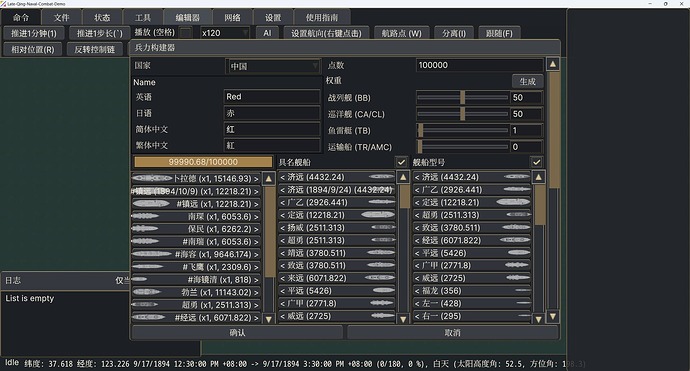Screen dimensions: 690x371
Task: Remove 南琛 (x1, 6053.6) from the fleet
Action: click(x=196, y=217)
